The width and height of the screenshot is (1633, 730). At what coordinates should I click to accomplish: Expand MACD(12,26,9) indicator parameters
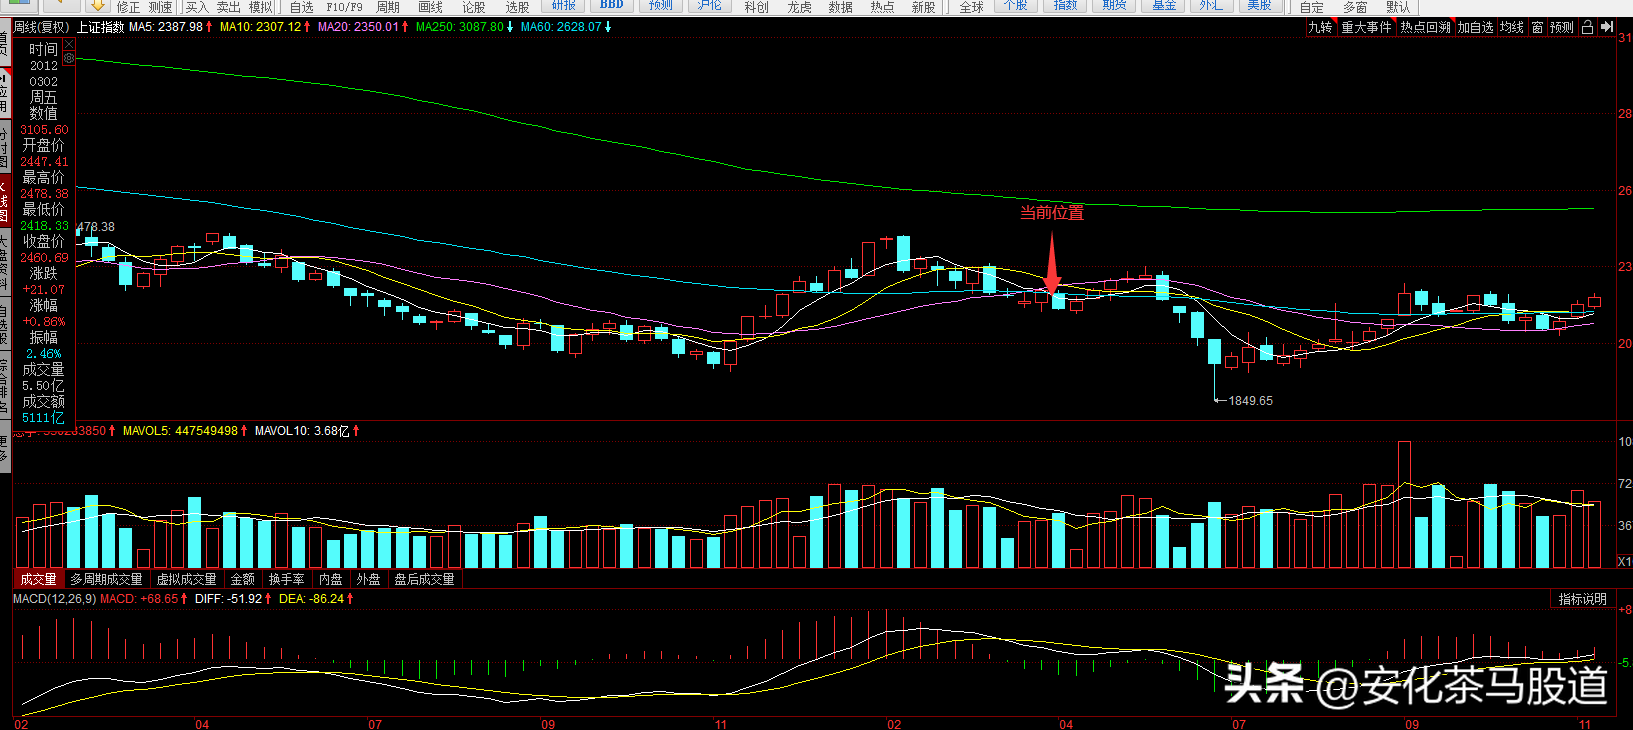[x=55, y=599]
